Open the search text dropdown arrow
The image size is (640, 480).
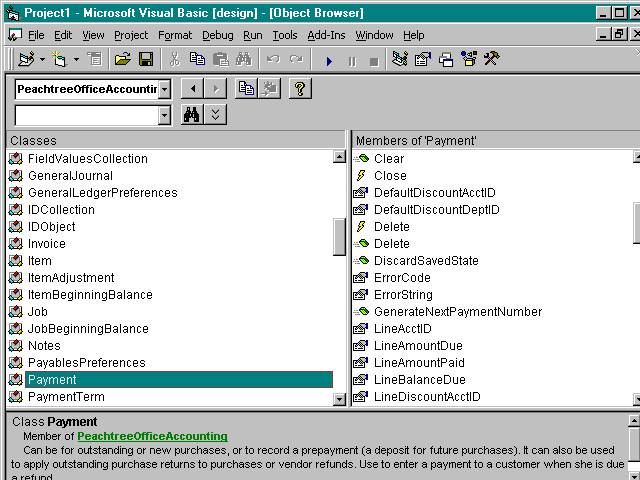click(x=164, y=116)
